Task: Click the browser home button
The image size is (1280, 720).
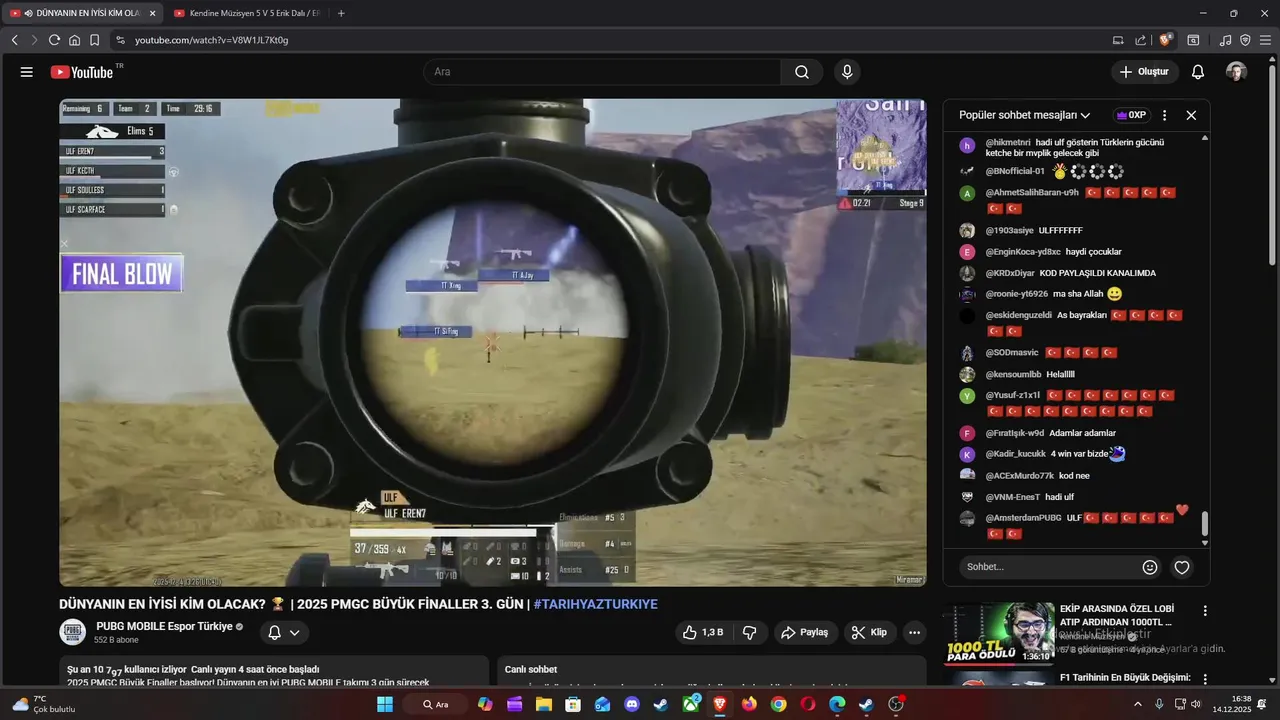Action: (x=74, y=40)
